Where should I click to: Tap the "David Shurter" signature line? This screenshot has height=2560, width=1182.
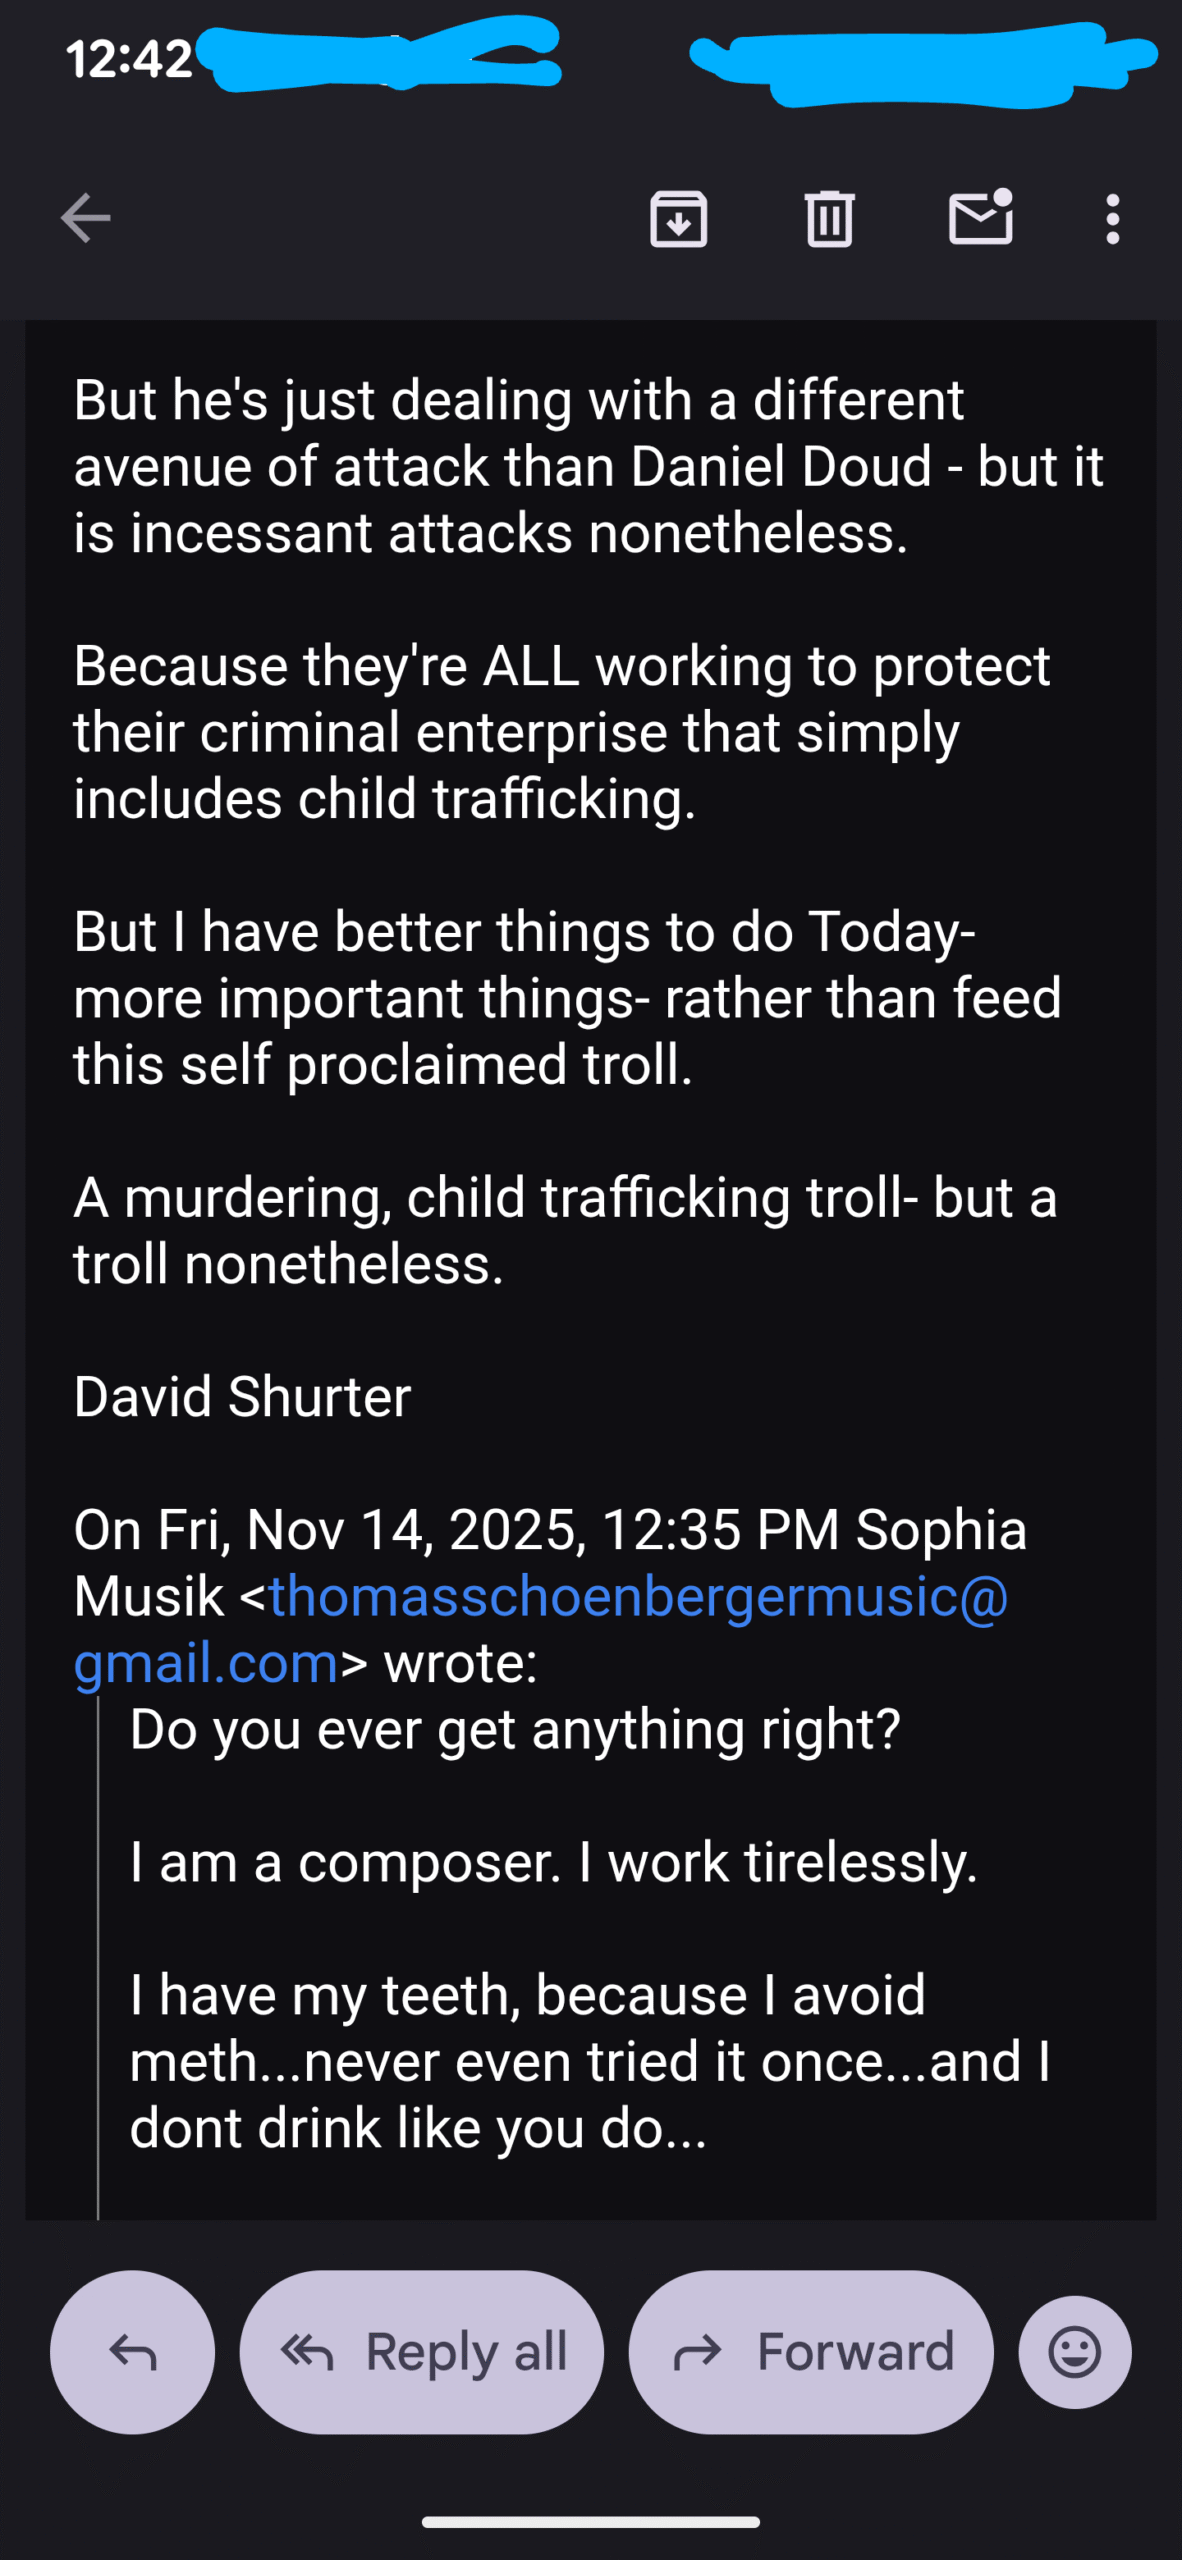[242, 1397]
